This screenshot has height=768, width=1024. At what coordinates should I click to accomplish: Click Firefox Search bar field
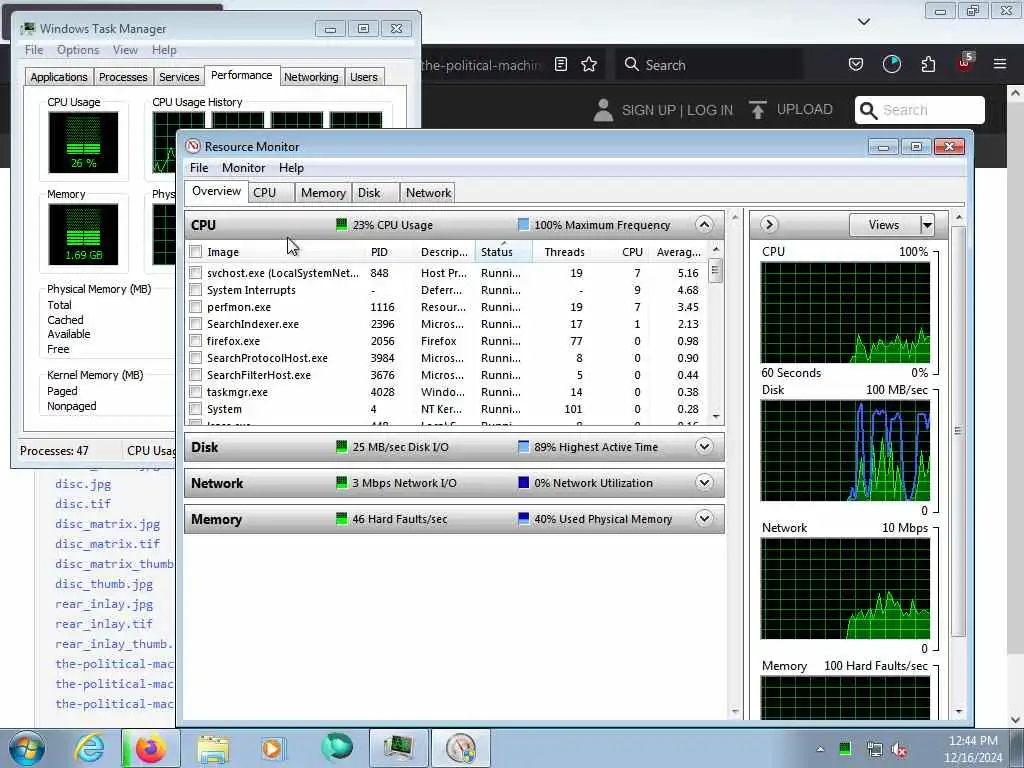[709, 65]
